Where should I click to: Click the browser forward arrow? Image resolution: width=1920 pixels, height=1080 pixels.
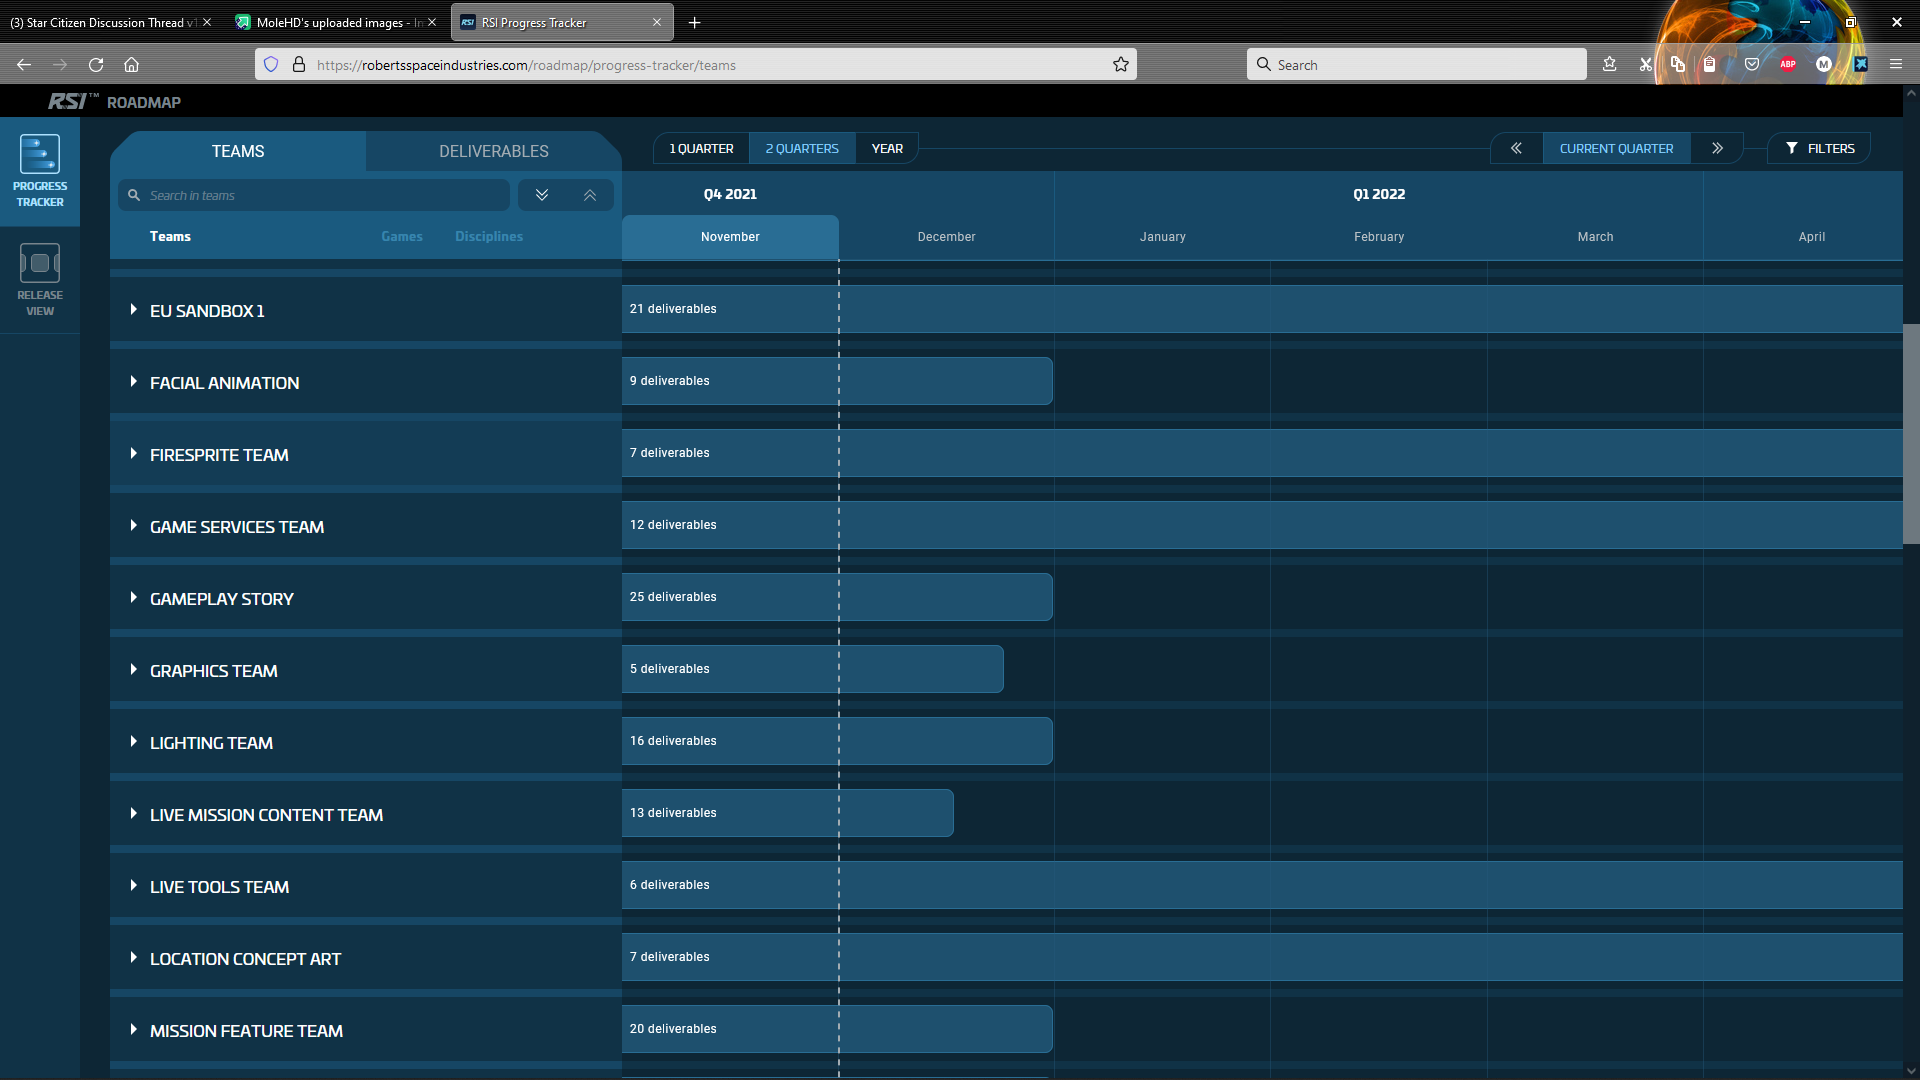click(x=60, y=65)
